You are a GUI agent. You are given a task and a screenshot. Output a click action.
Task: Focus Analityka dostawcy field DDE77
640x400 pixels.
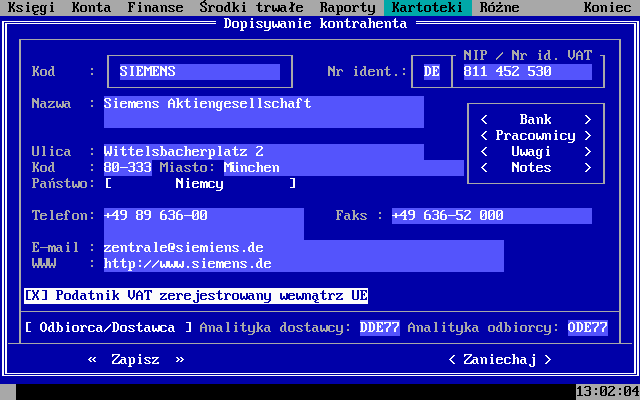380,327
